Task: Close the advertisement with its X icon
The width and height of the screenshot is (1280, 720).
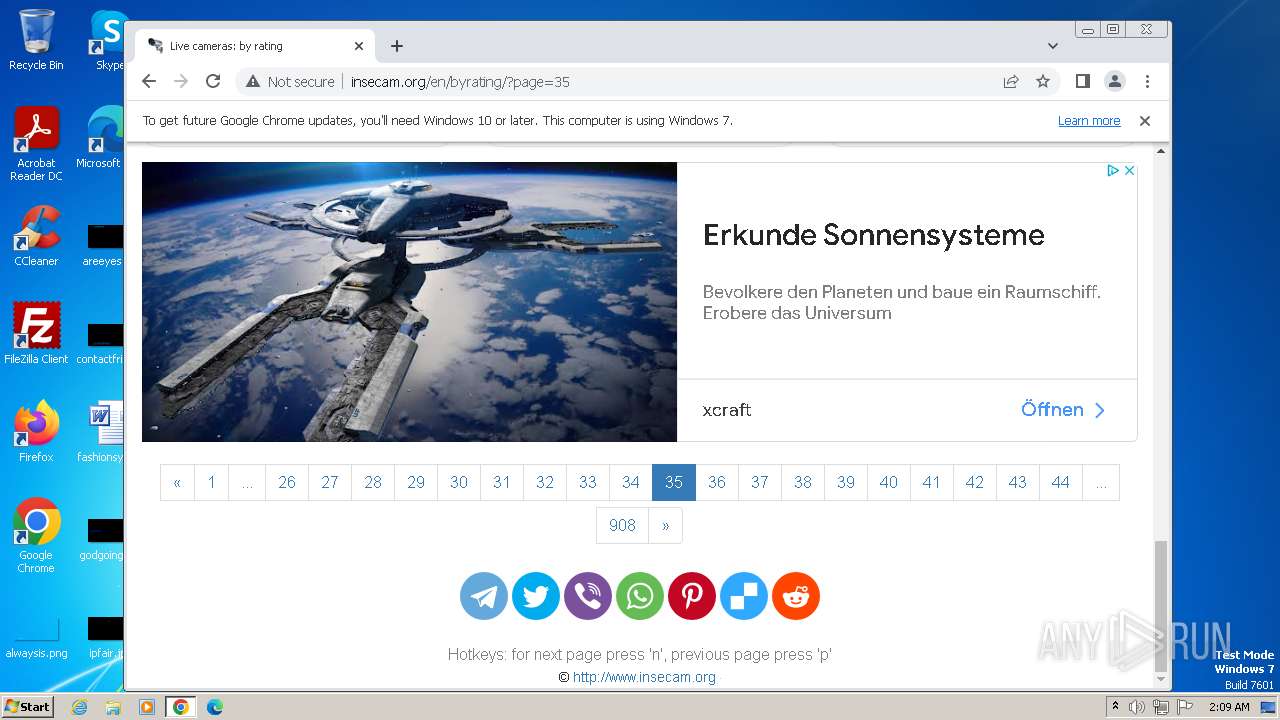Action: [x=1129, y=171]
